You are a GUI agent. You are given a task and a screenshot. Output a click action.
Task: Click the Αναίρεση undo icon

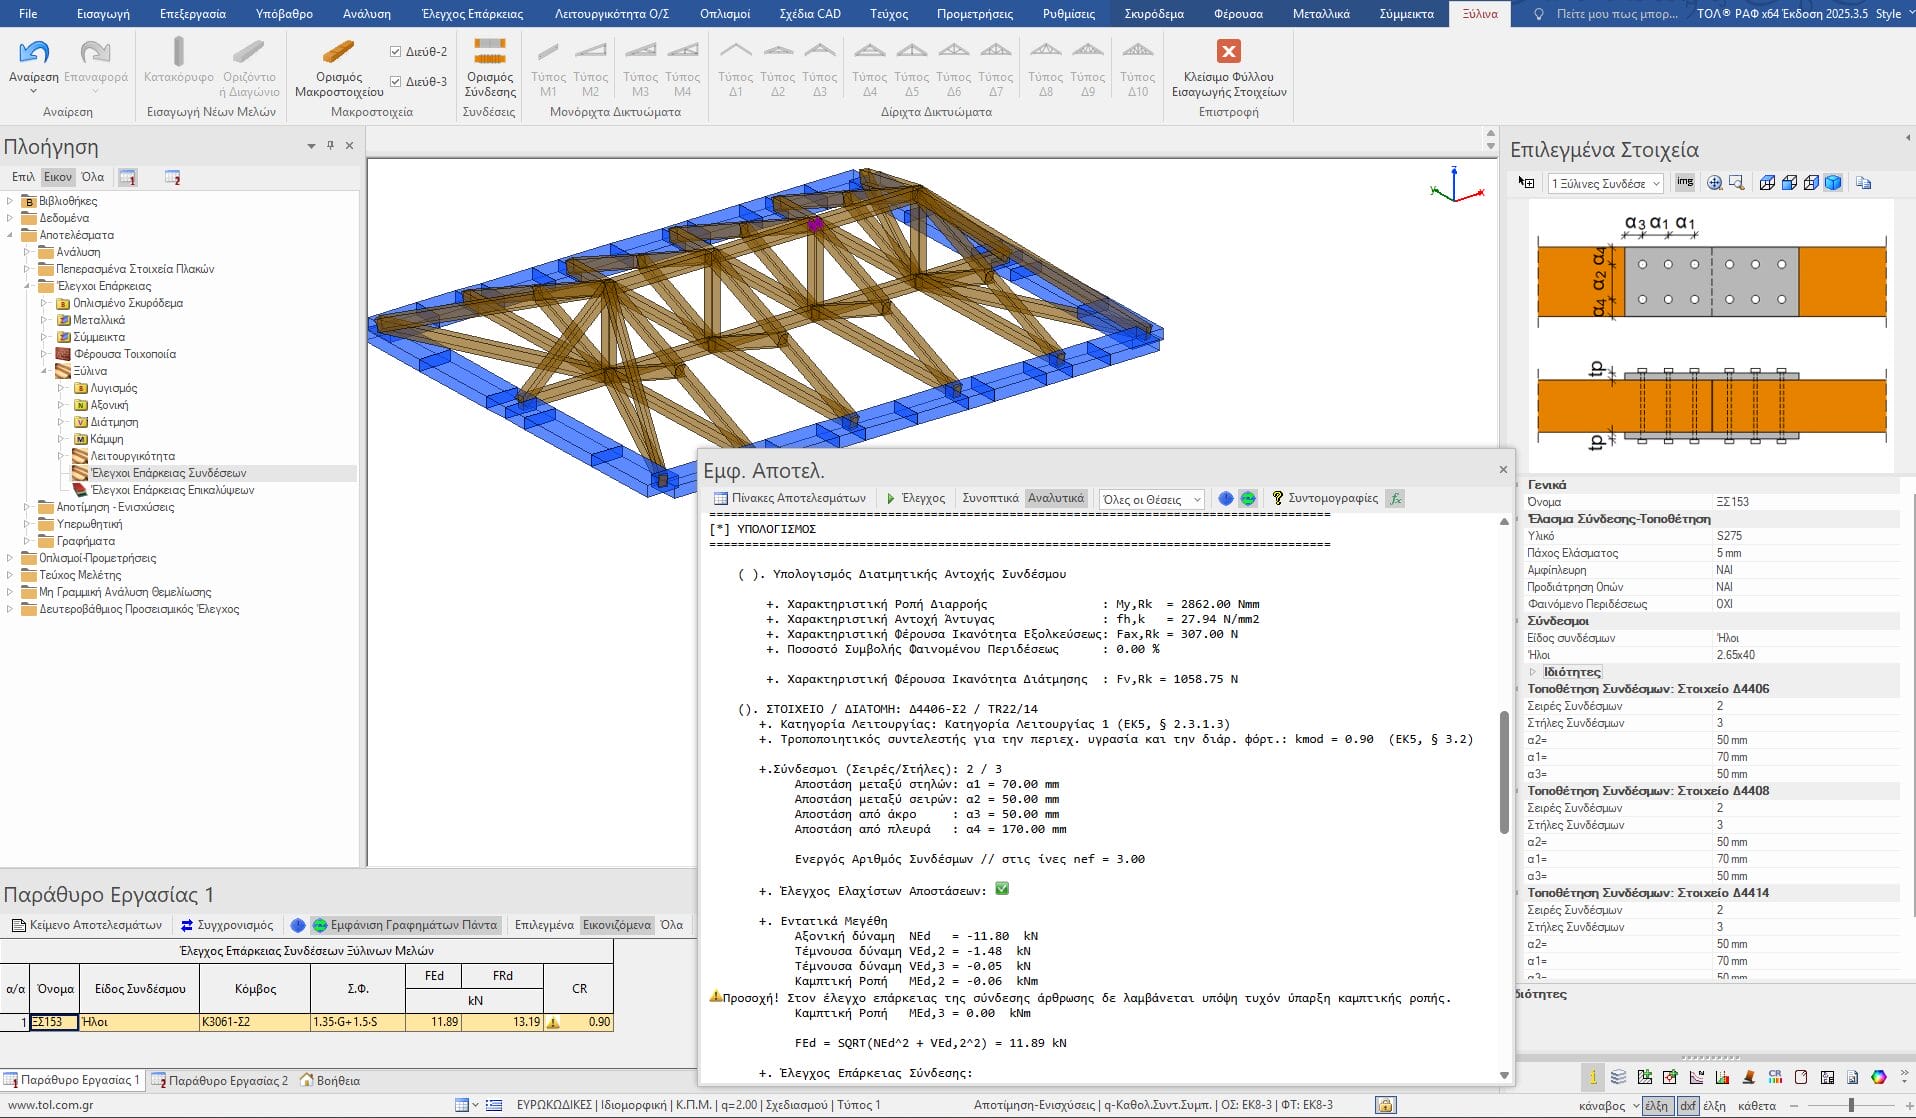[33, 52]
